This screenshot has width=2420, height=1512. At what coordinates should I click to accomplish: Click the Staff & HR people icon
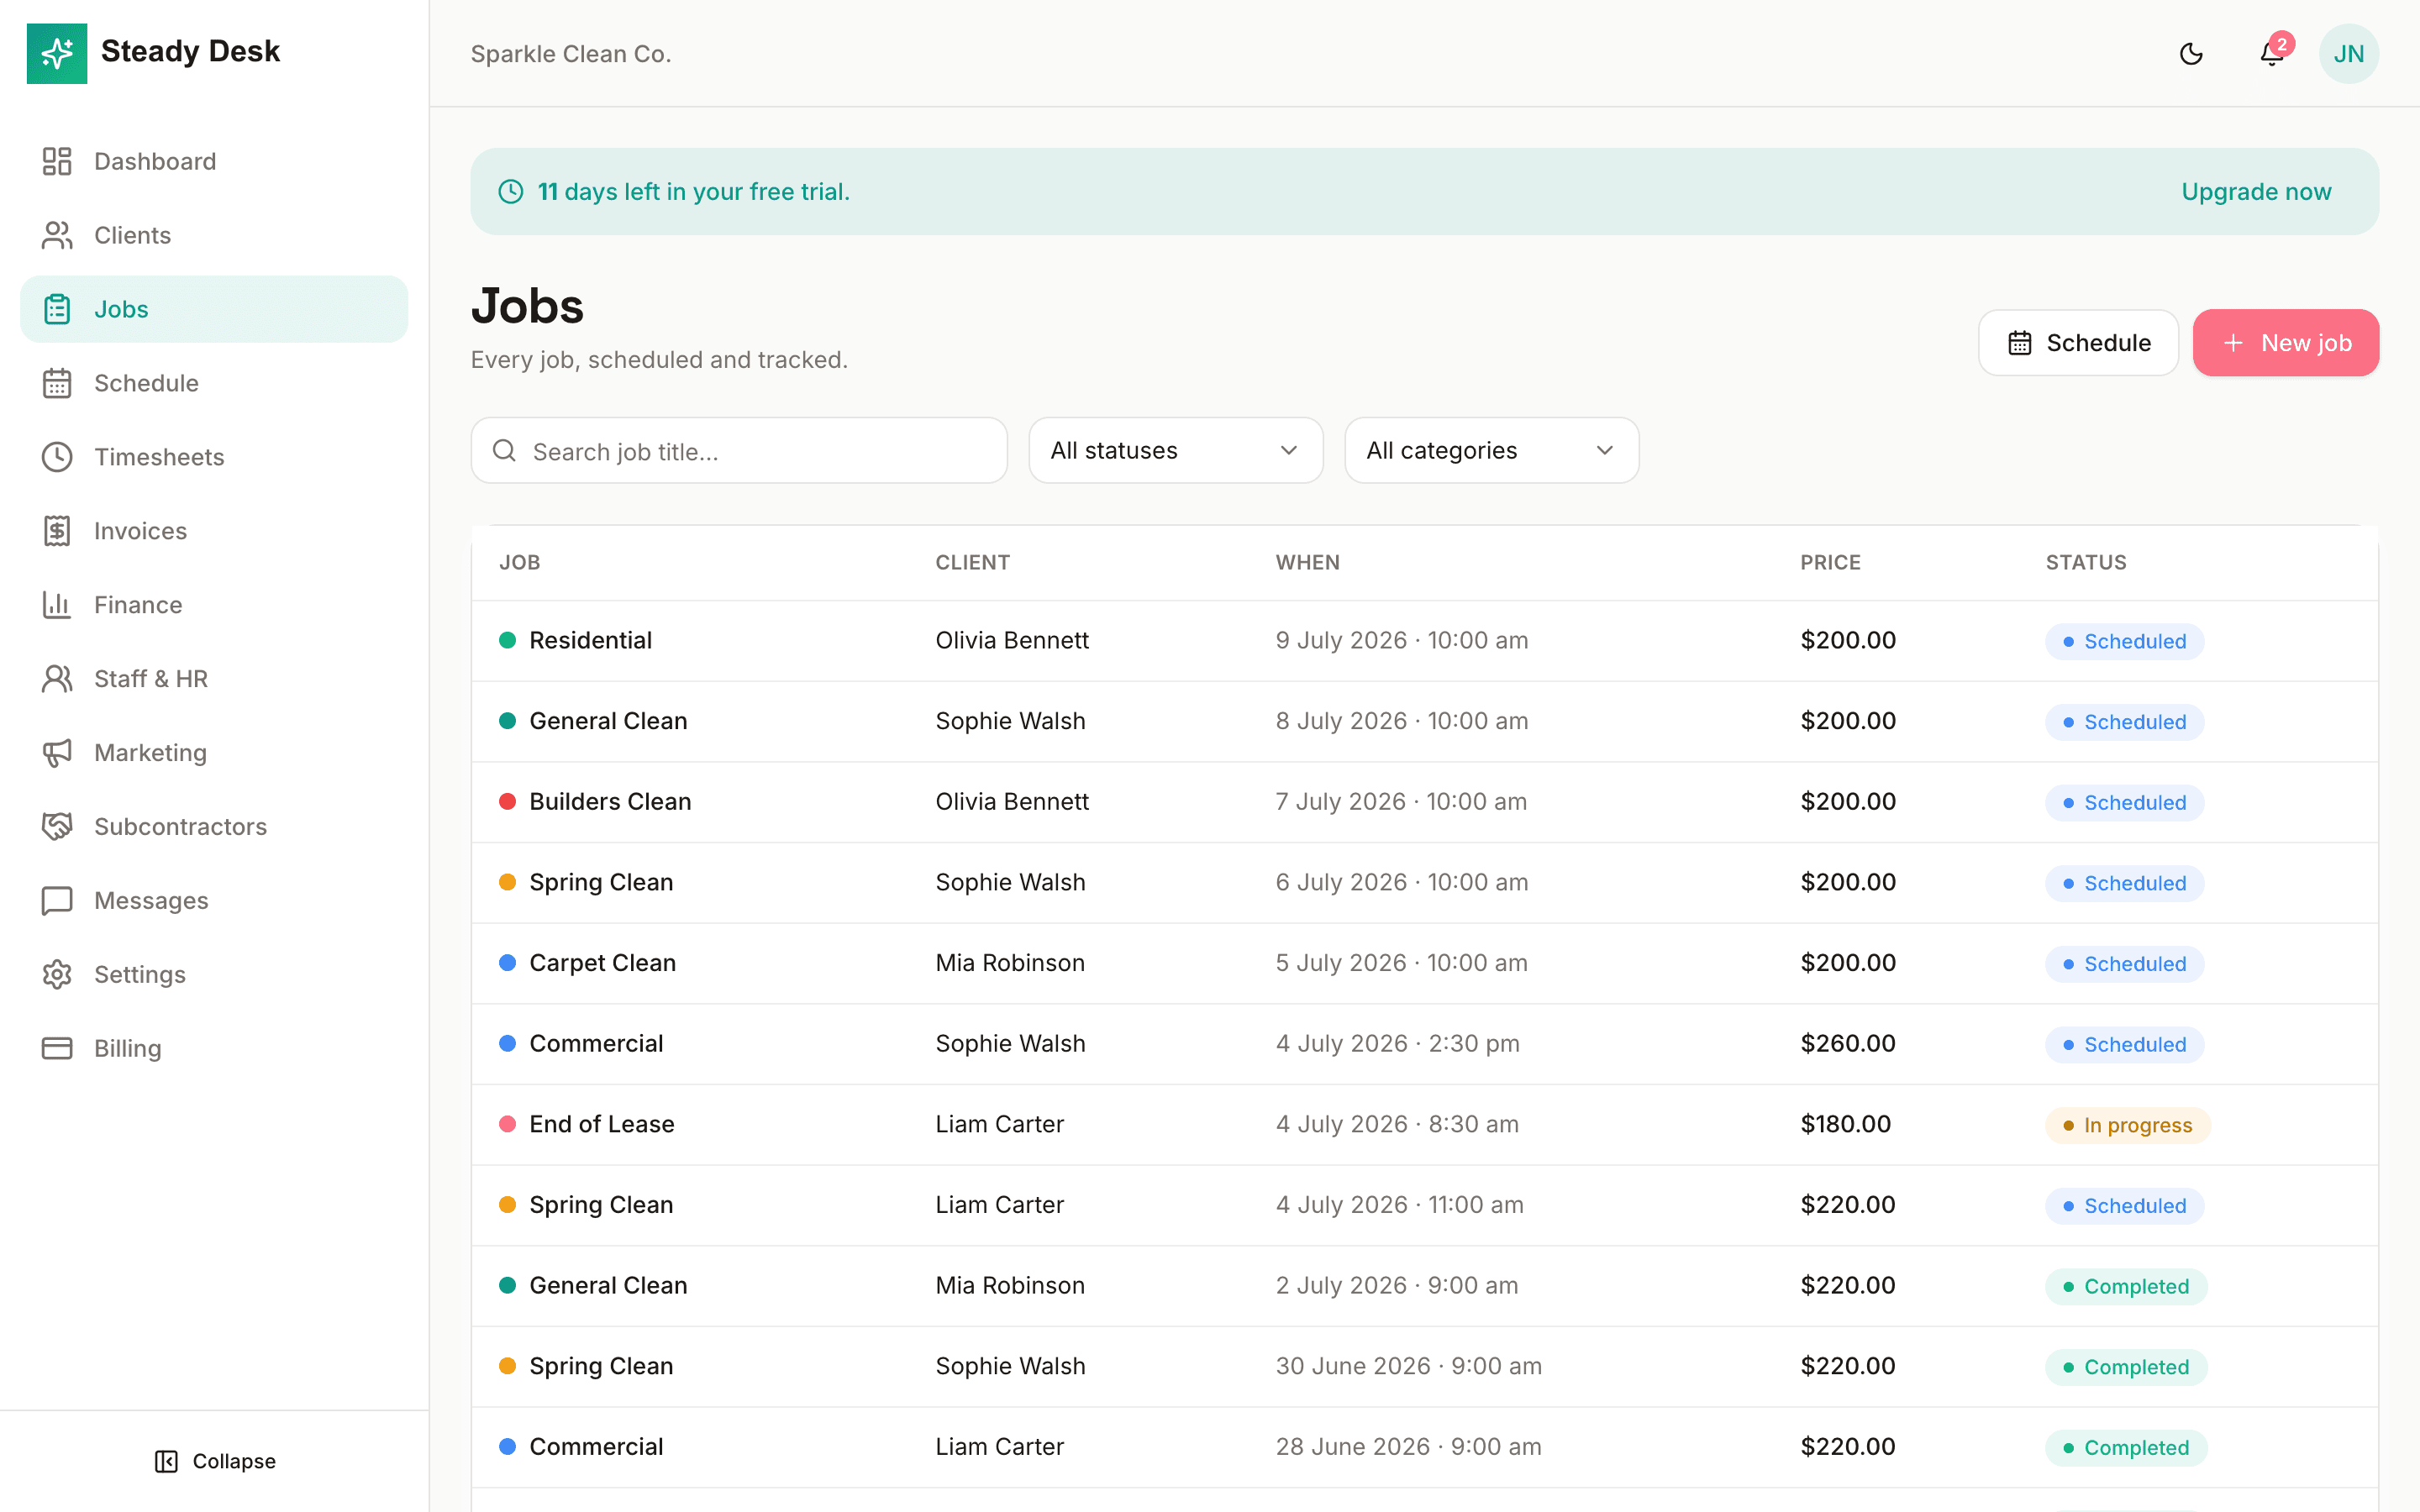57,679
